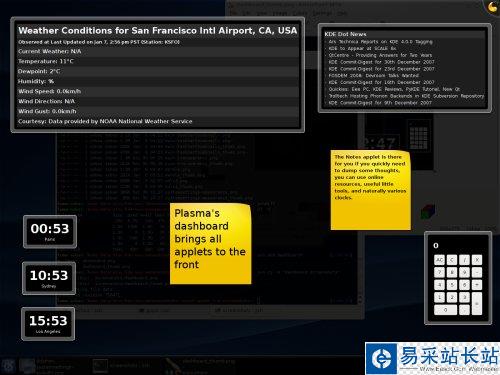Click the tall equals key on the calculator
The width and height of the screenshot is (500, 375).
tap(477, 304)
